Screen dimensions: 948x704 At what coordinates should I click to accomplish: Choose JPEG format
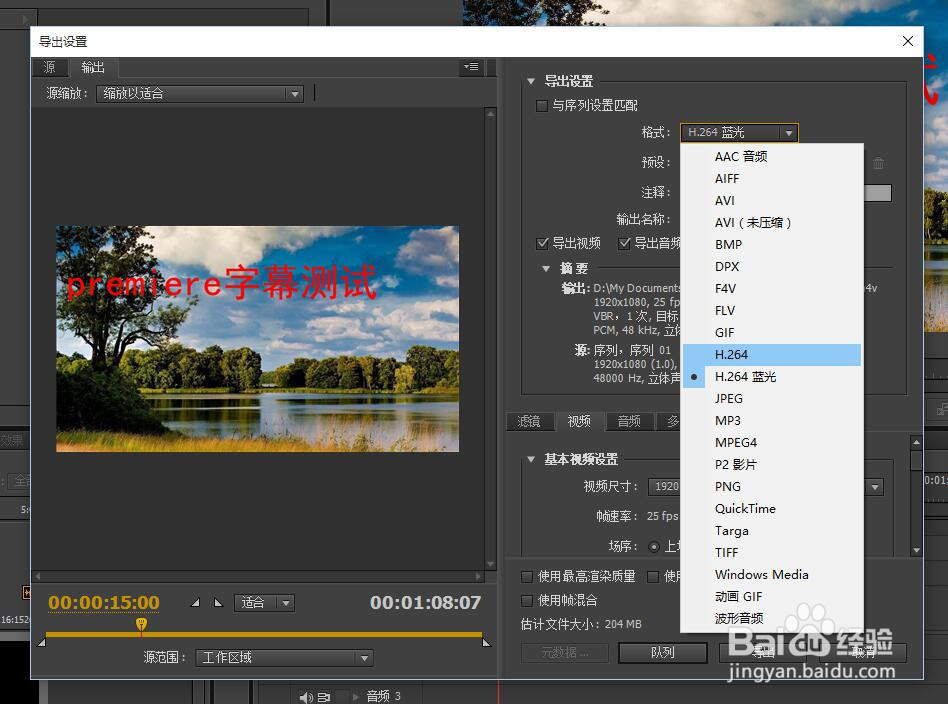pyautogui.click(x=771, y=399)
